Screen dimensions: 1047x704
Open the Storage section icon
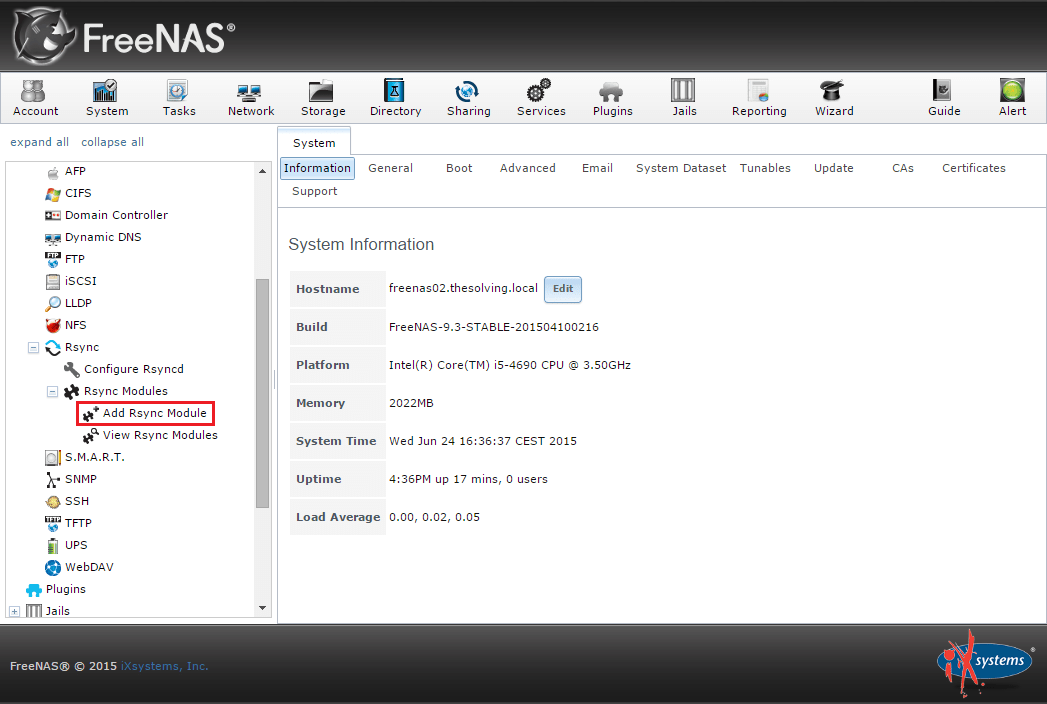click(x=322, y=89)
